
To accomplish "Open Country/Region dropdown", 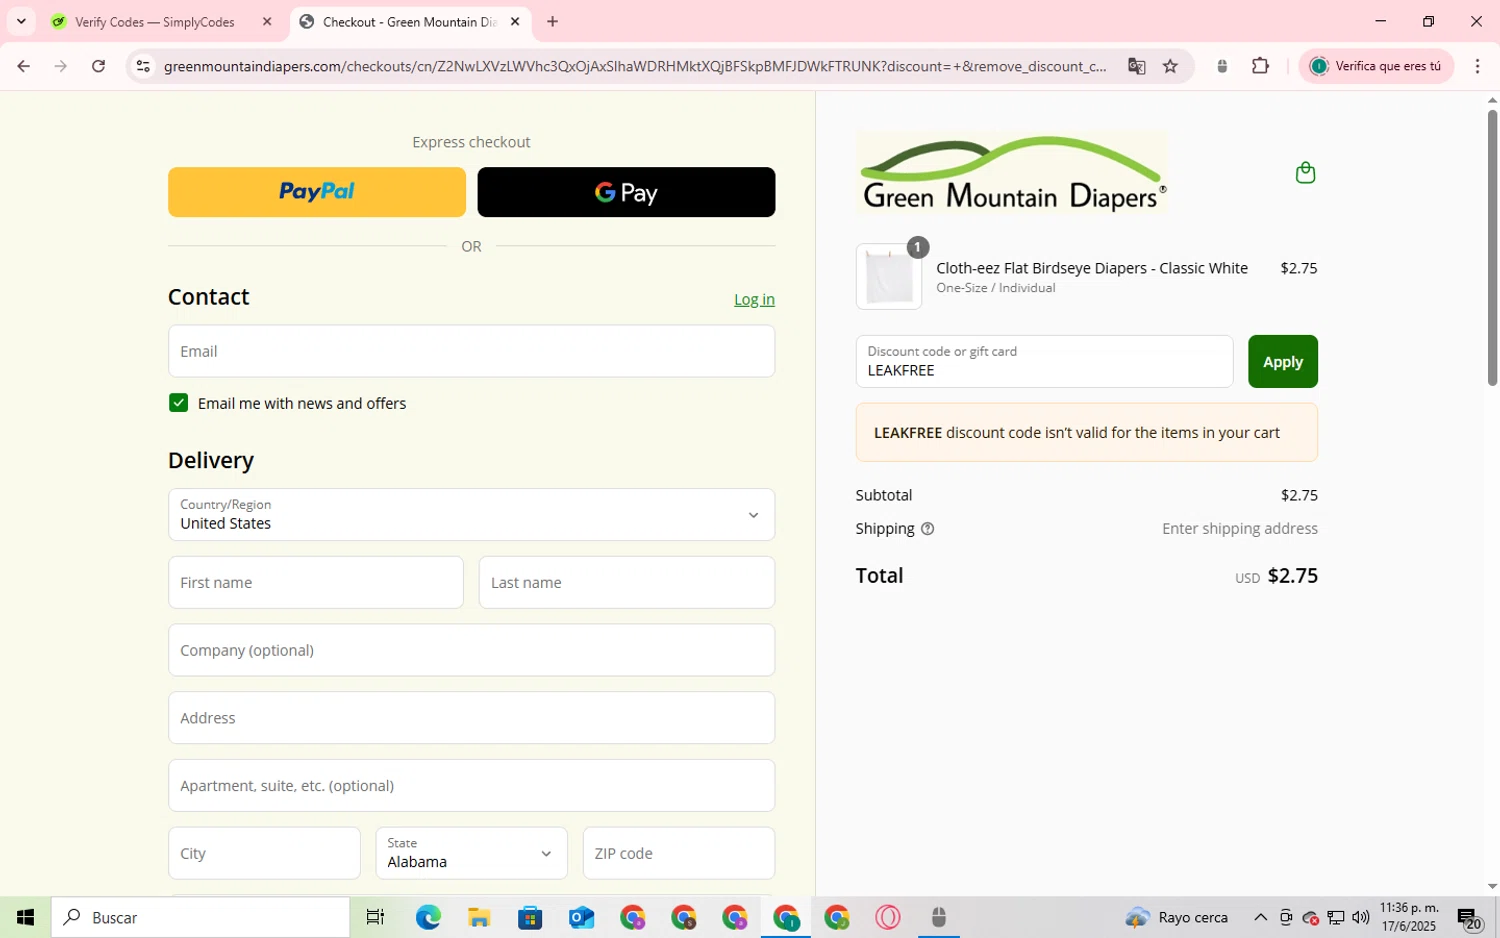I will point(471,515).
